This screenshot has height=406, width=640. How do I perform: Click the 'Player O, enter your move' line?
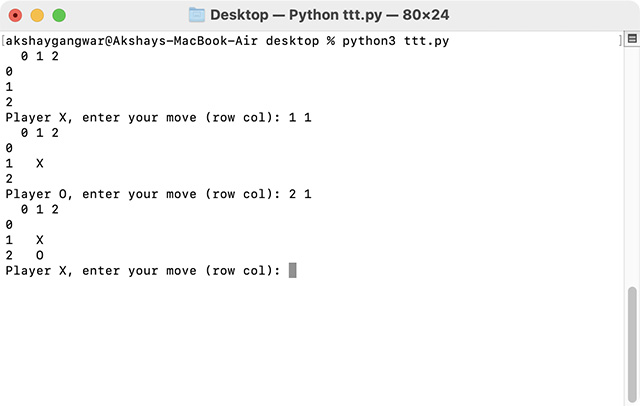pos(158,194)
